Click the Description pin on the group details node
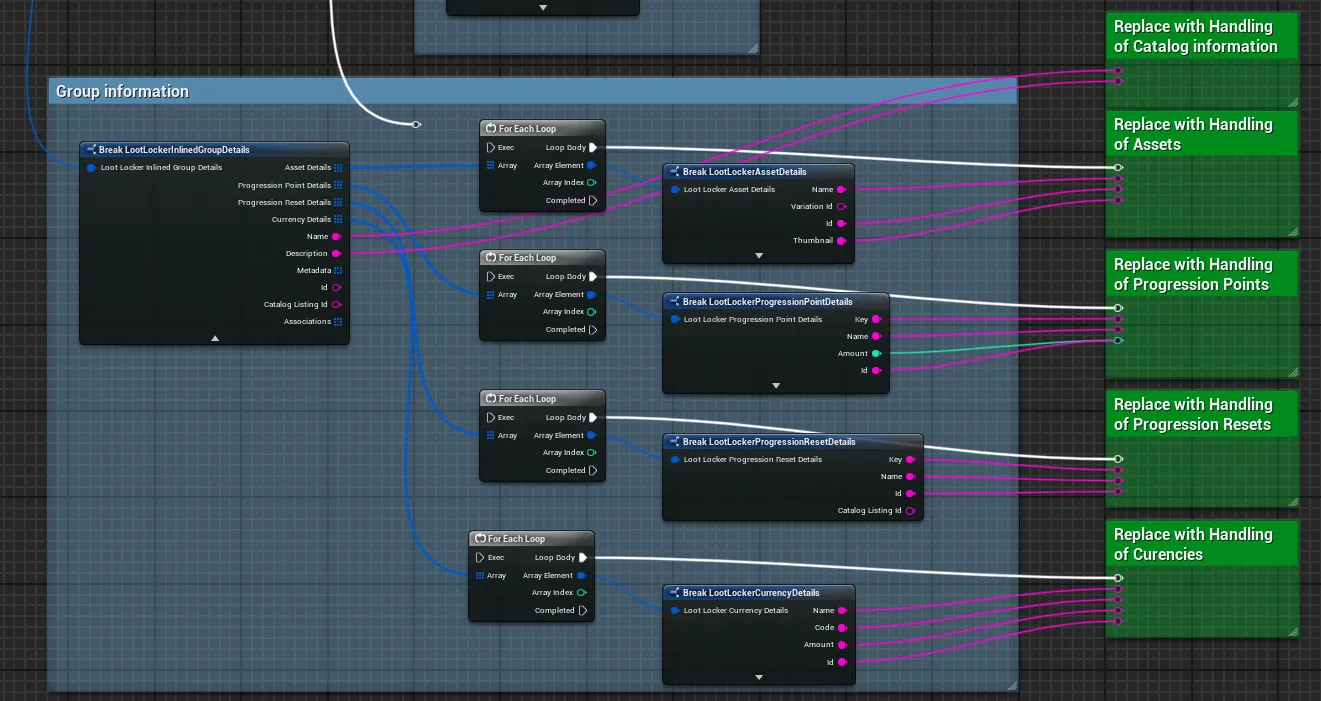 tap(336, 254)
